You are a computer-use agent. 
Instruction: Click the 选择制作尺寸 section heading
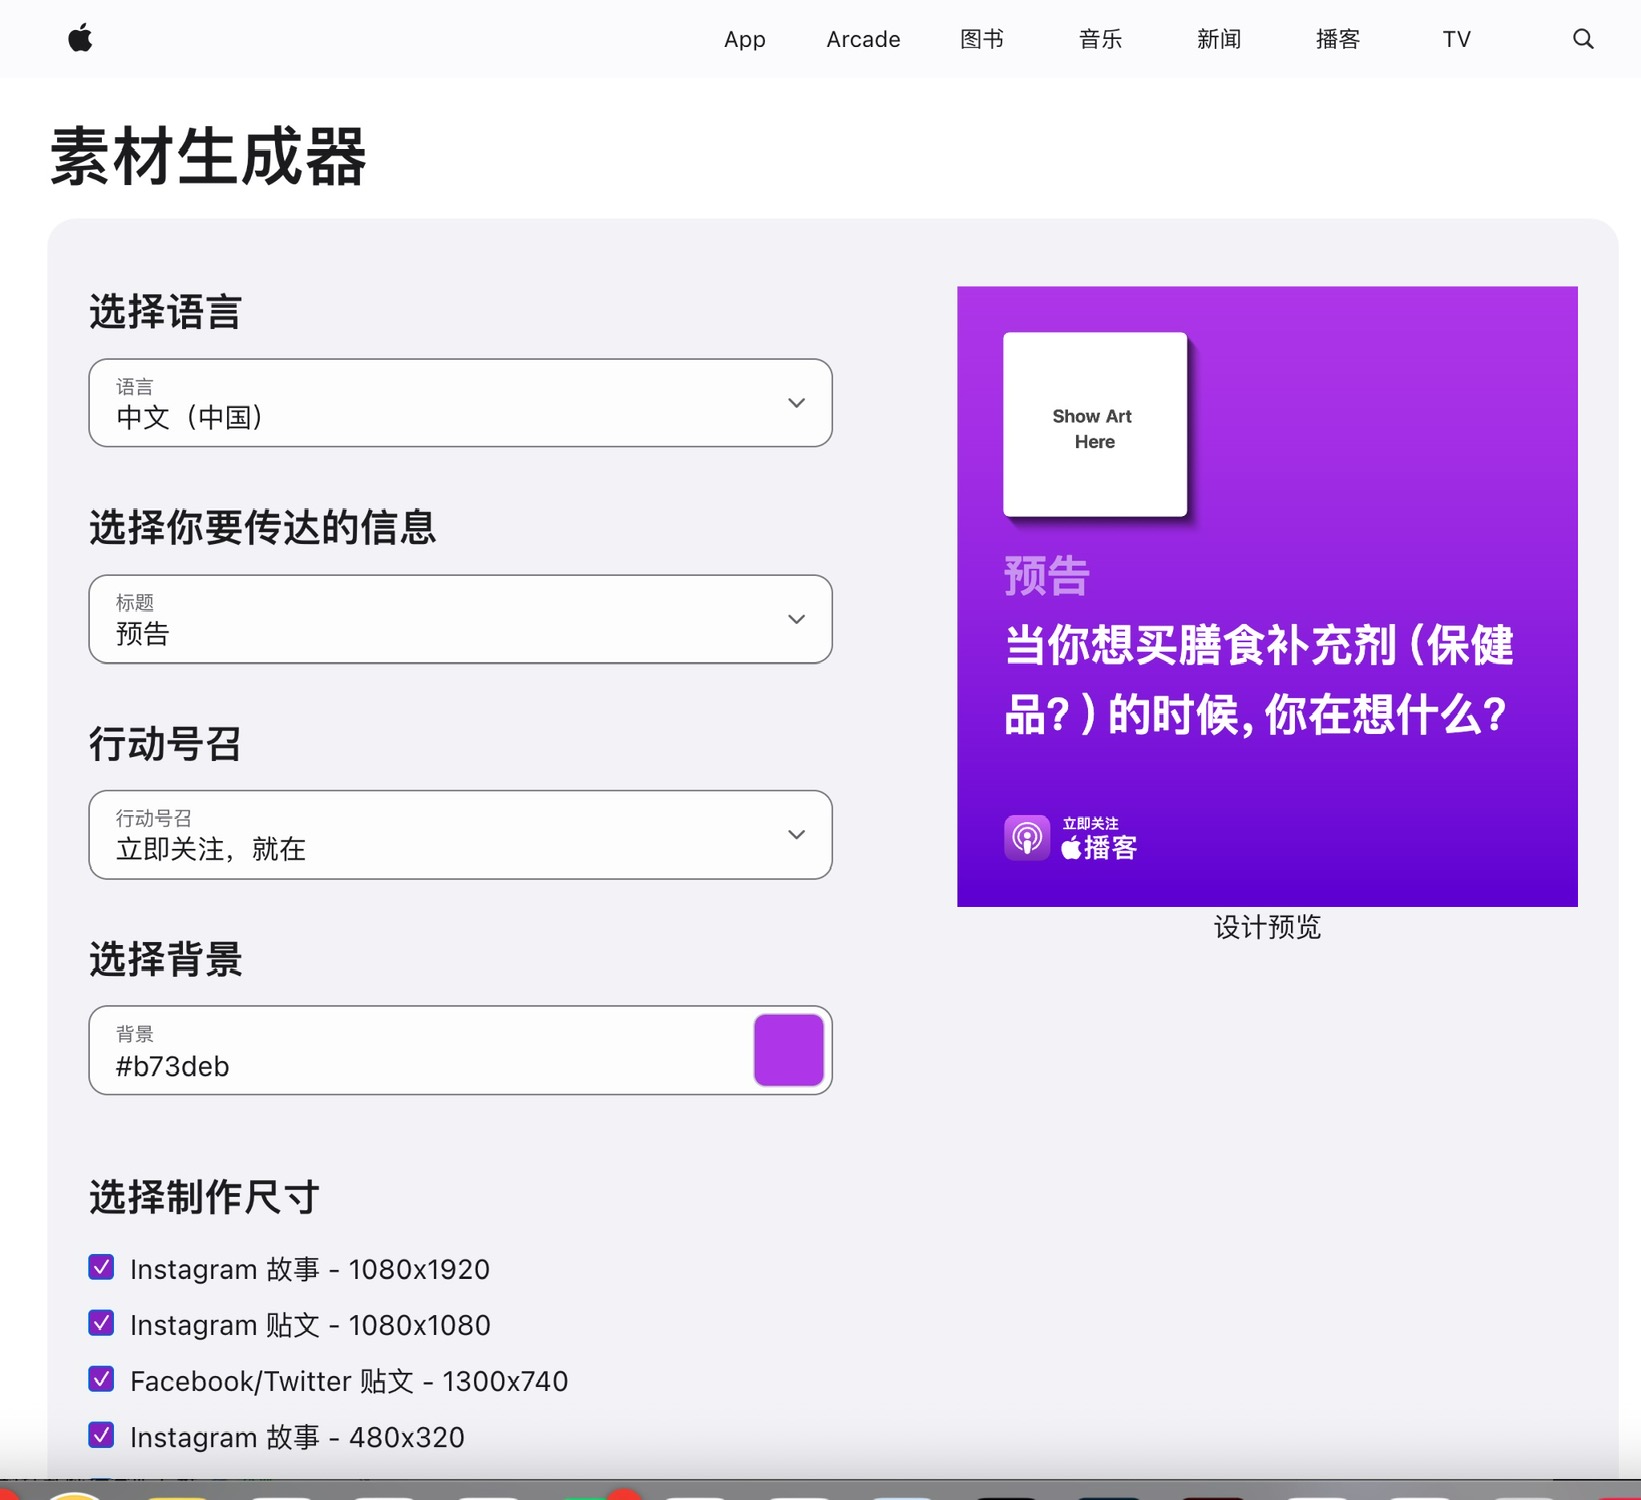click(204, 1196)
